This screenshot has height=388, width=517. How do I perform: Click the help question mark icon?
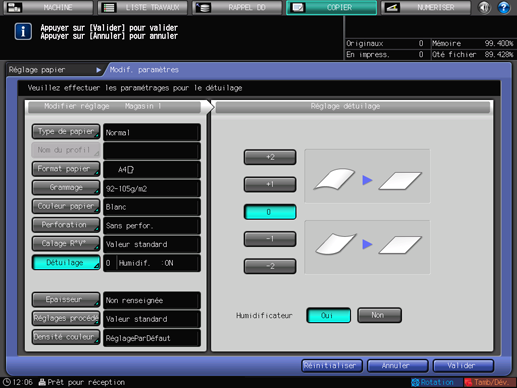503,7
